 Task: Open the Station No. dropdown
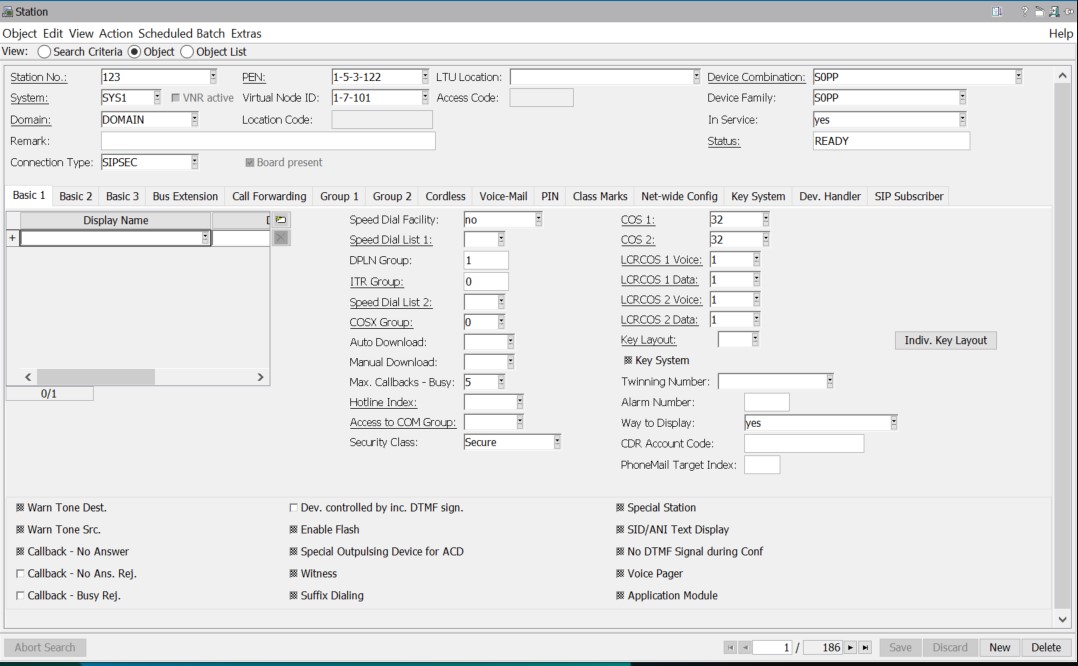(x=213, y=77)
